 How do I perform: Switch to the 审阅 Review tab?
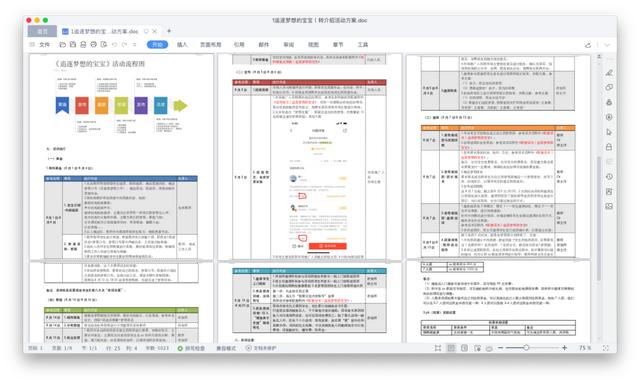point(289,44)
